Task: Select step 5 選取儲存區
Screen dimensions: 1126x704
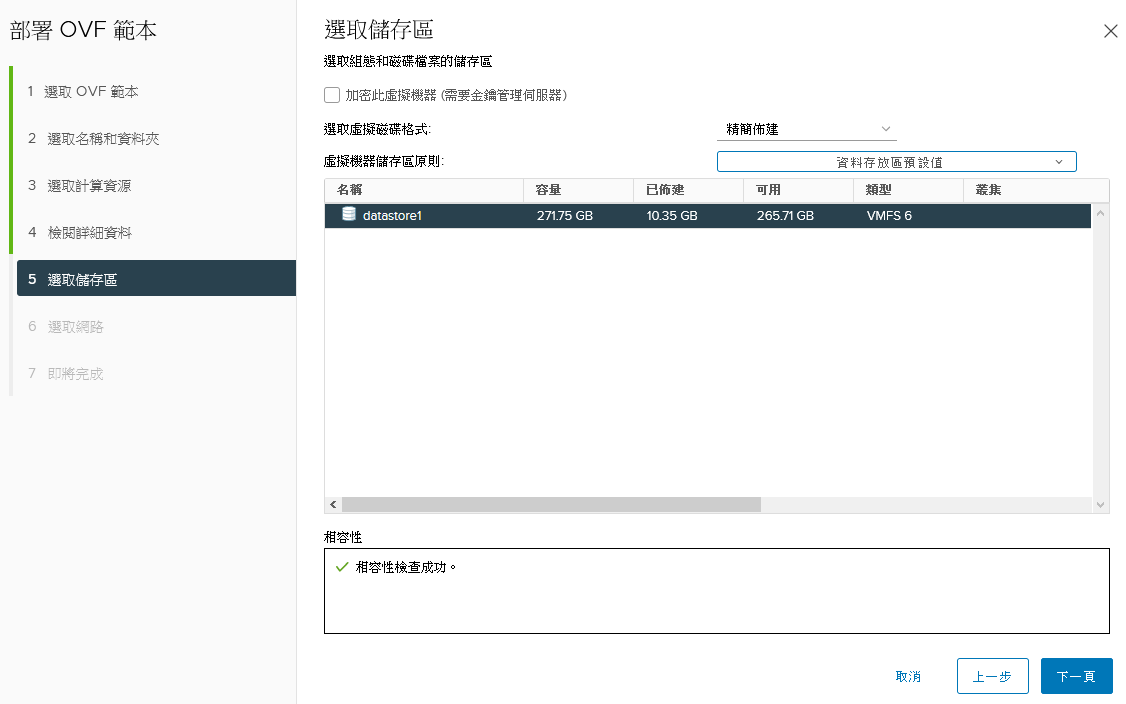Action: pos(157,278)
